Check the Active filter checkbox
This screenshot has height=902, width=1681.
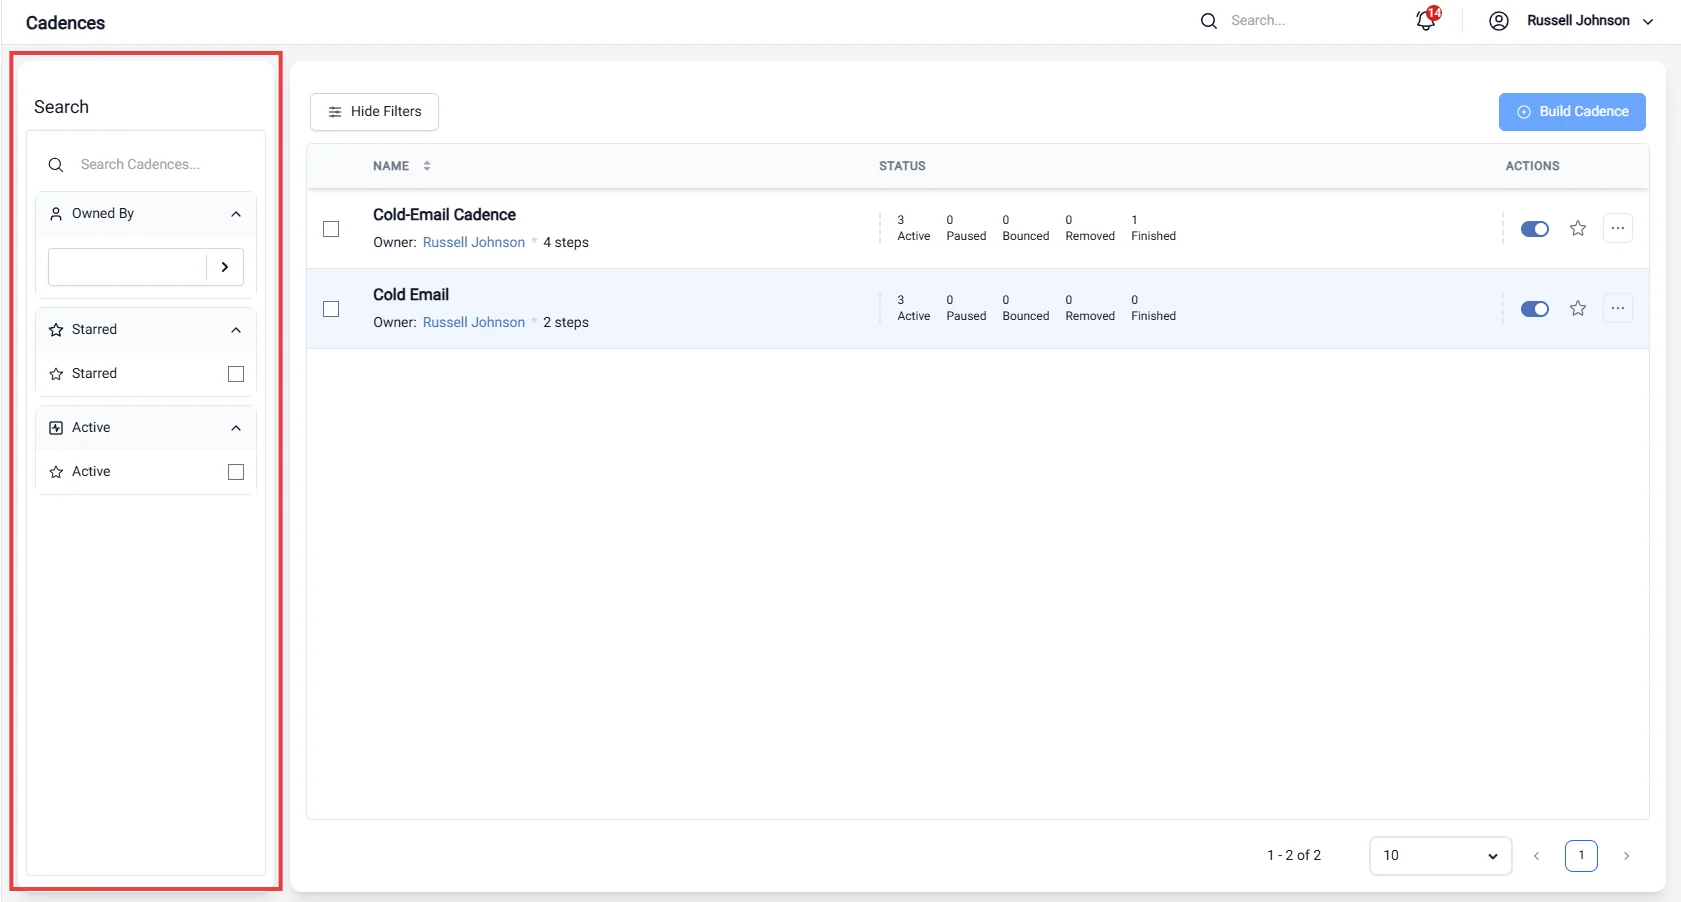click(x=236, y=472)
